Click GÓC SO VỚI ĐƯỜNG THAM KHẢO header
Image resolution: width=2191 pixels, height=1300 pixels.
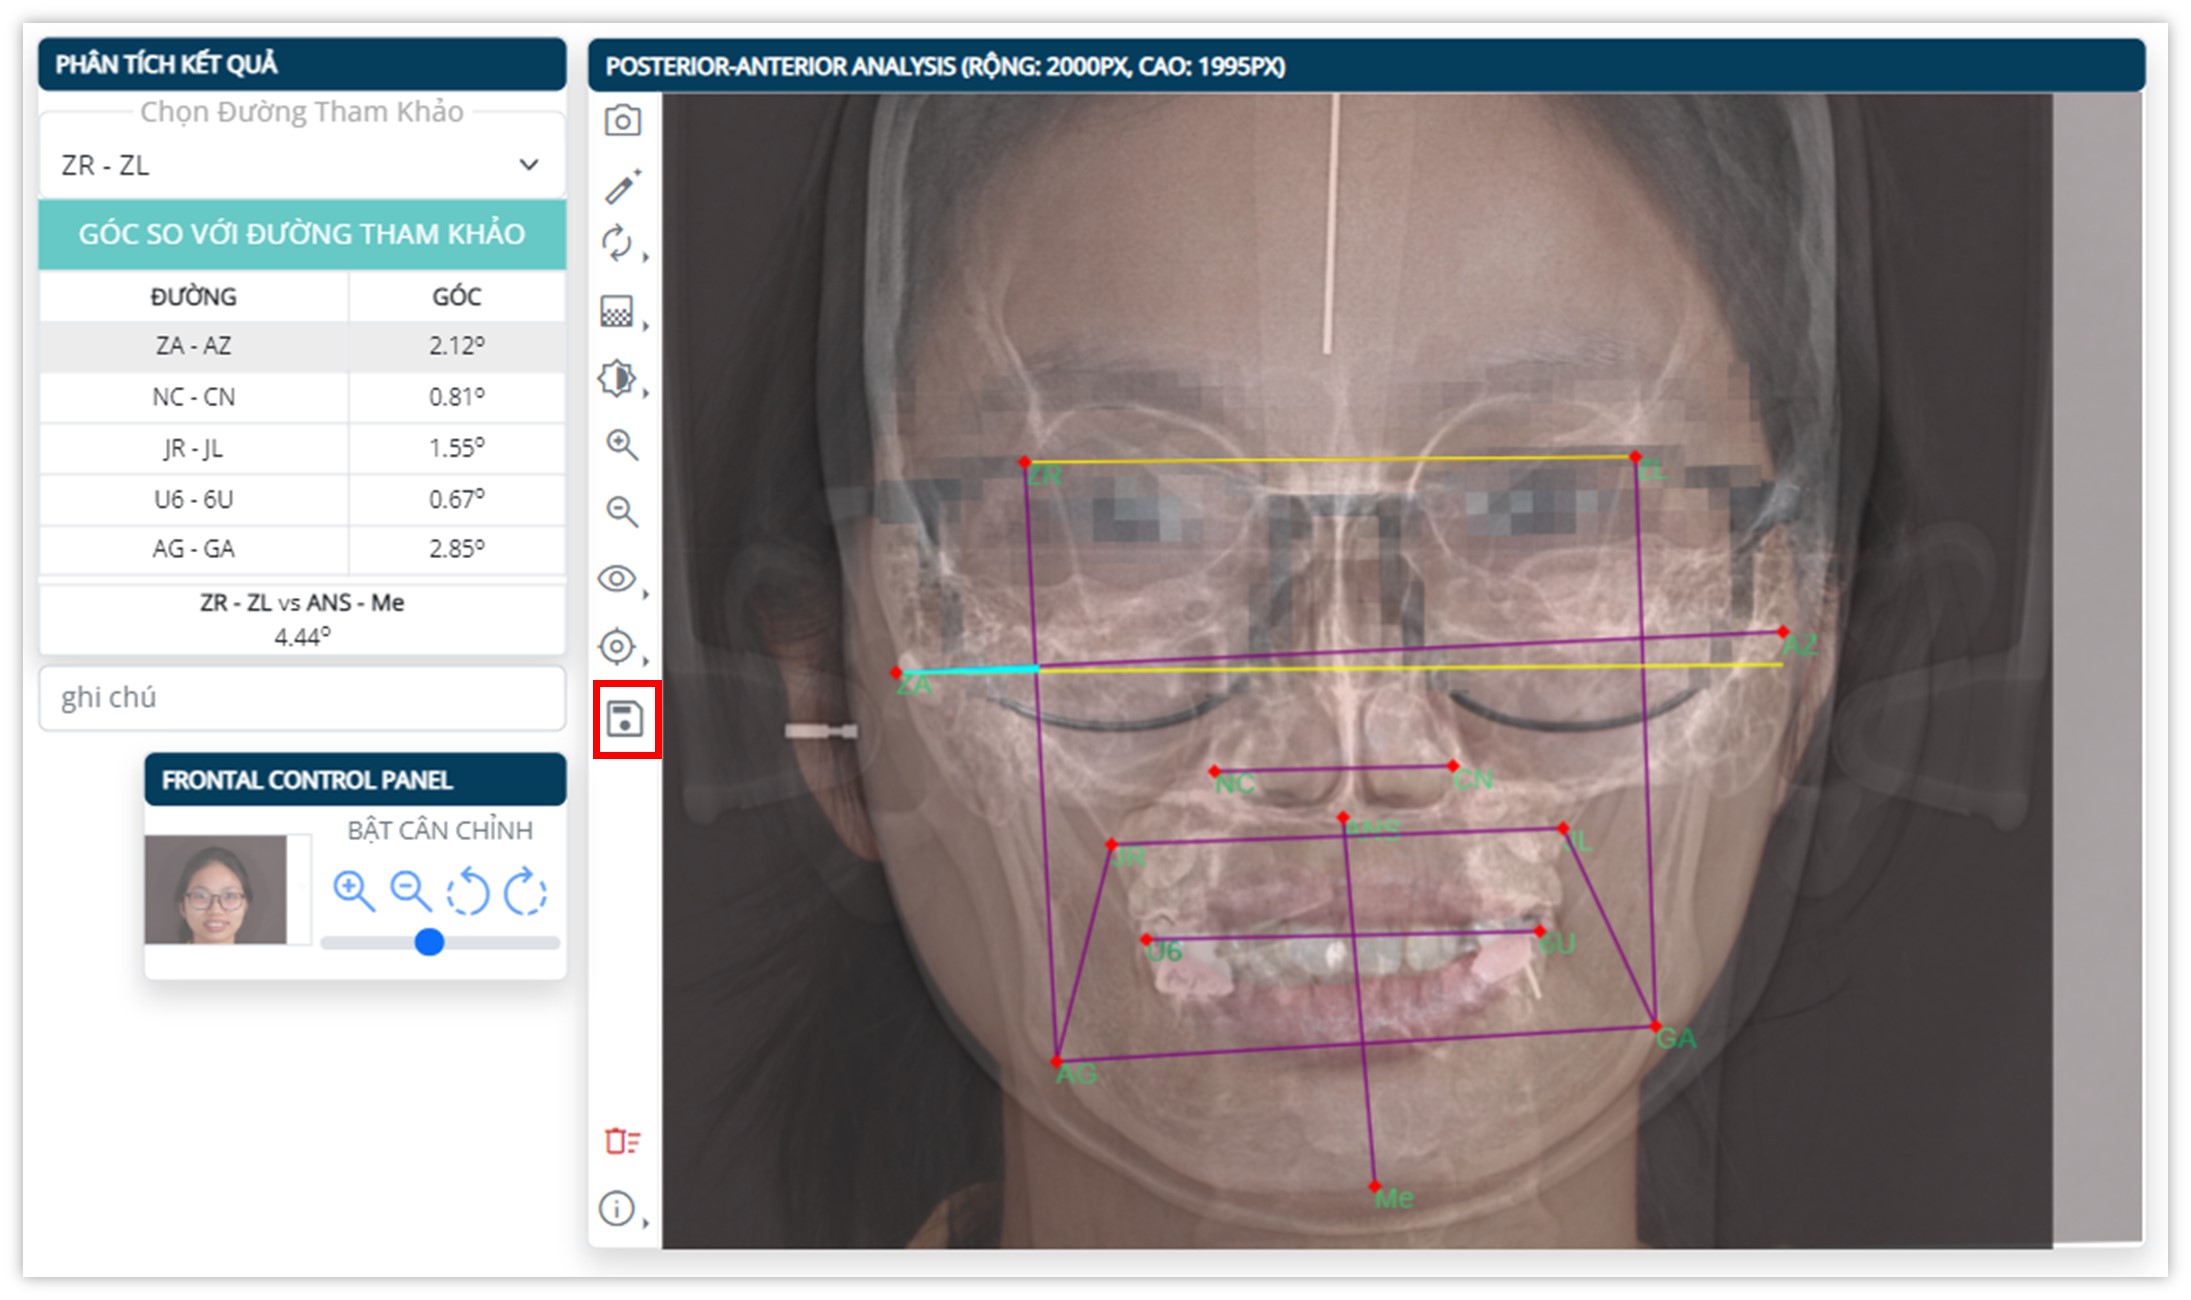(301, 234)
